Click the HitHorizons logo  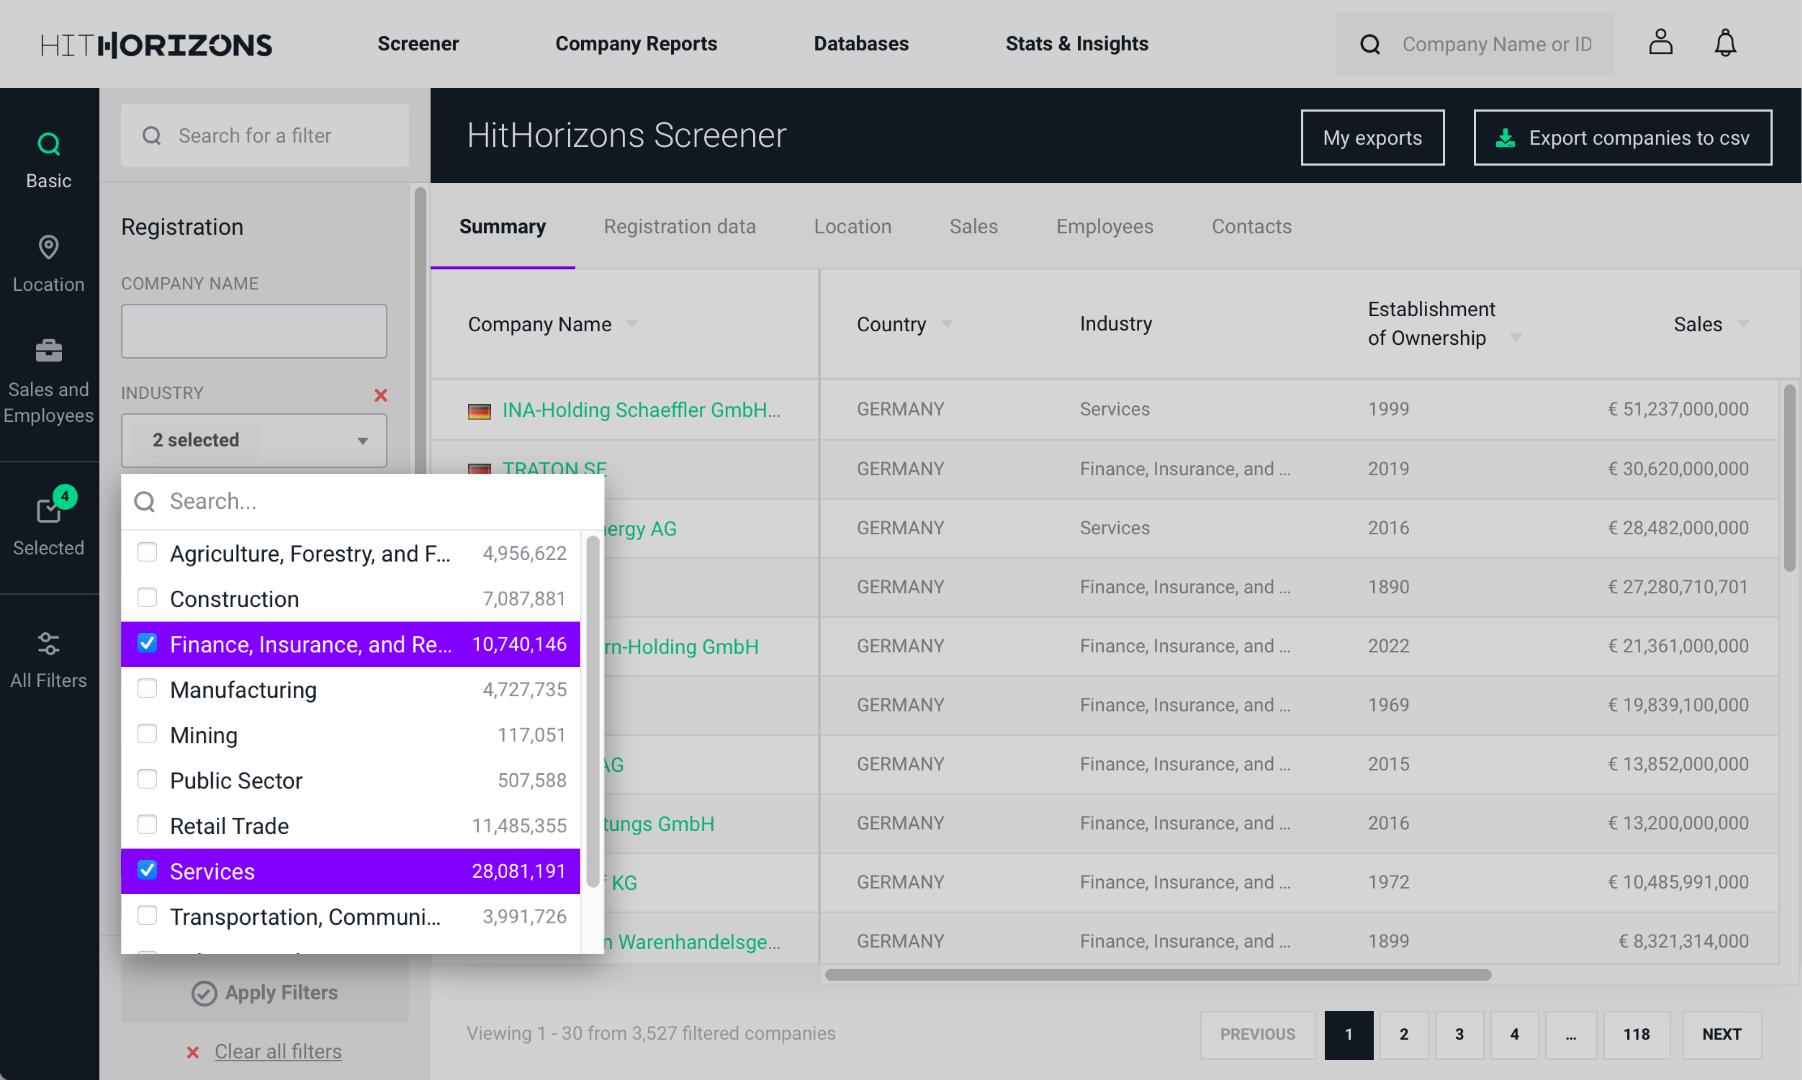pyautogui.click(x=156, y=44)
